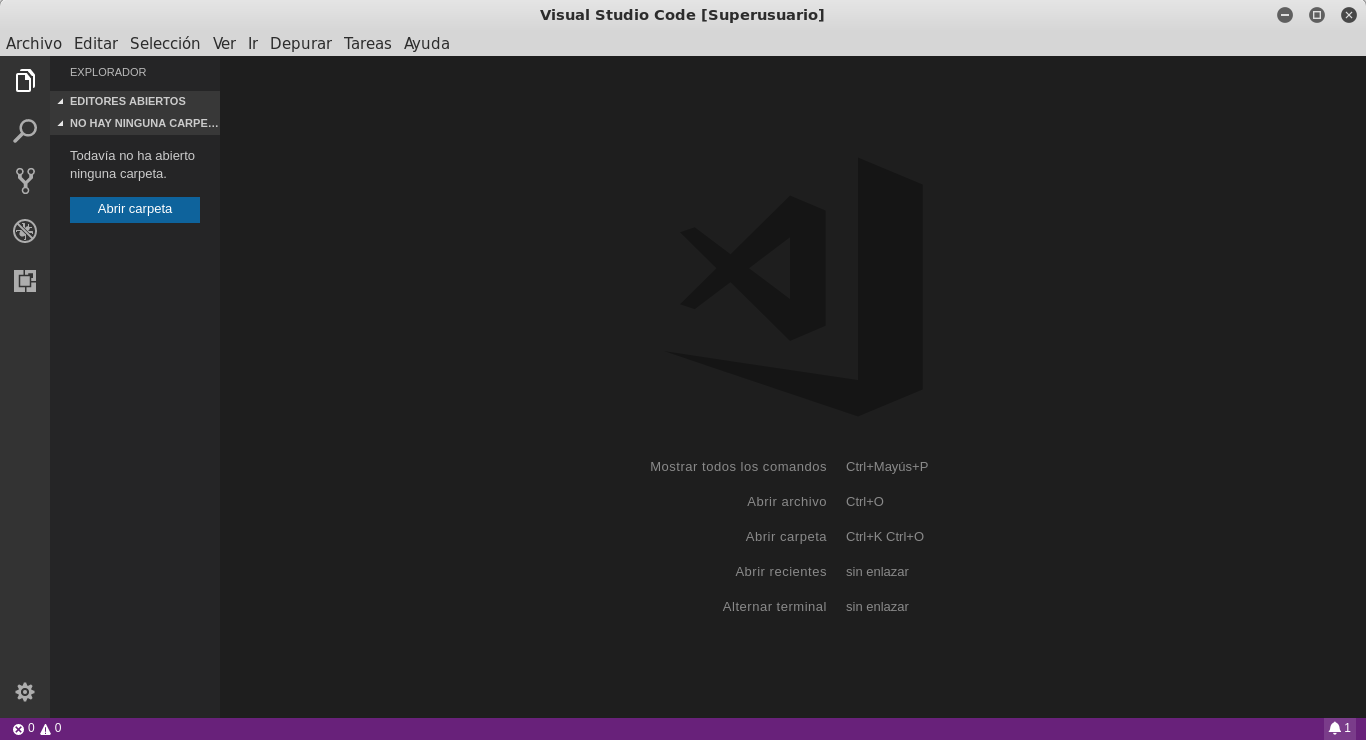Open the Manage gear icon
Image resolution: width=1366 pixels, height=740 pixels.
25,692
